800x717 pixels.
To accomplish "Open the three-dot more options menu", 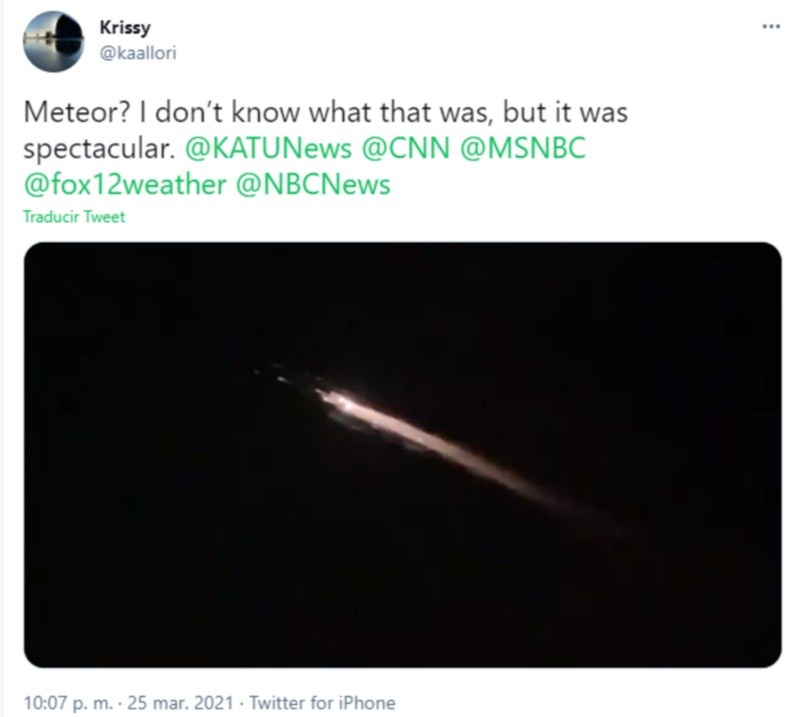I will (769, 26).
